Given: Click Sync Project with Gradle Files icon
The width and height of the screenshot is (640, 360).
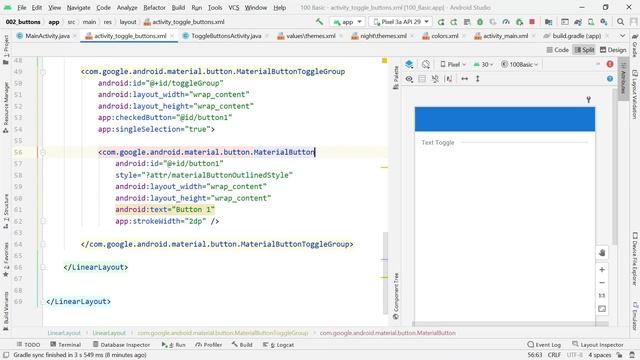Looking at the screenshot, I should (x=578, y=22).
